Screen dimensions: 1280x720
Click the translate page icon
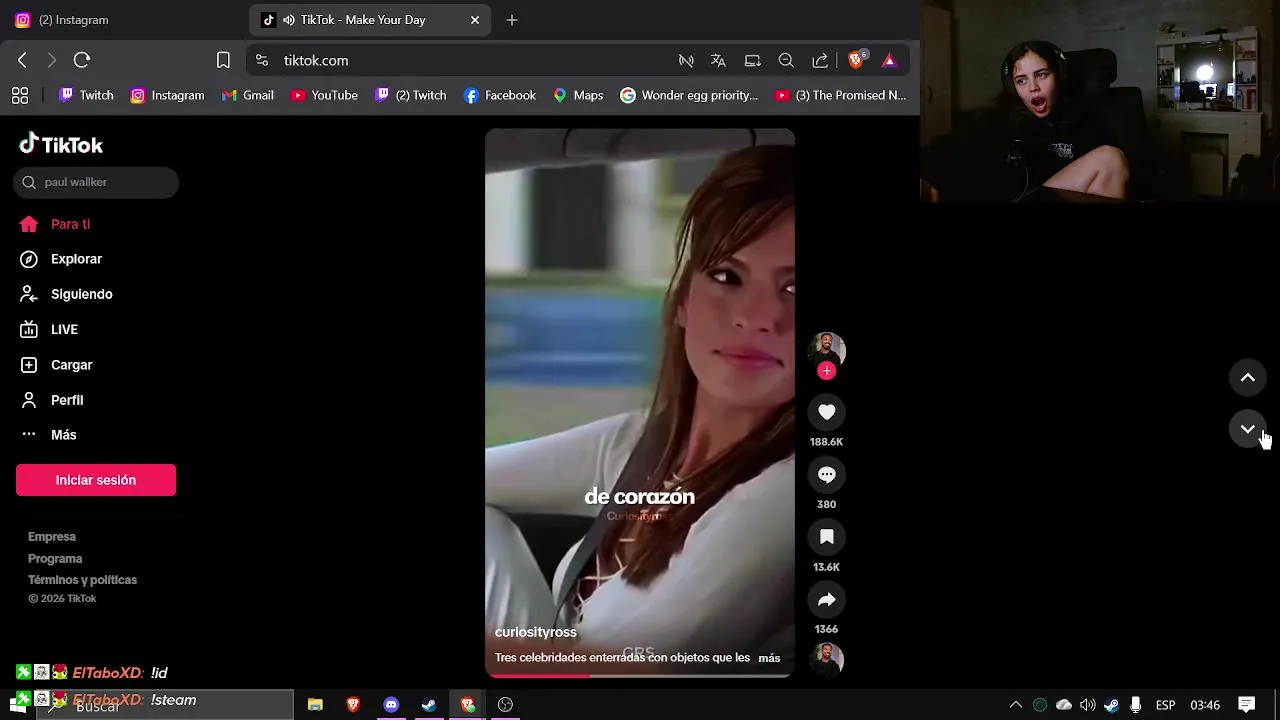(718, 60)
